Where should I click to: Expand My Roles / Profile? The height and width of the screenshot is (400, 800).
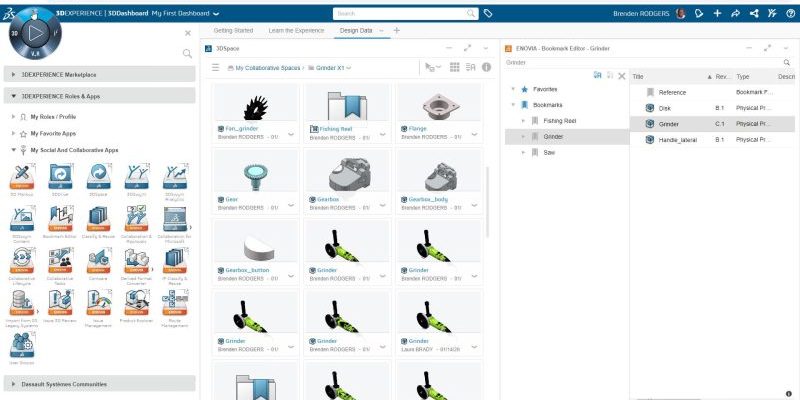click(x=13, y=117)
